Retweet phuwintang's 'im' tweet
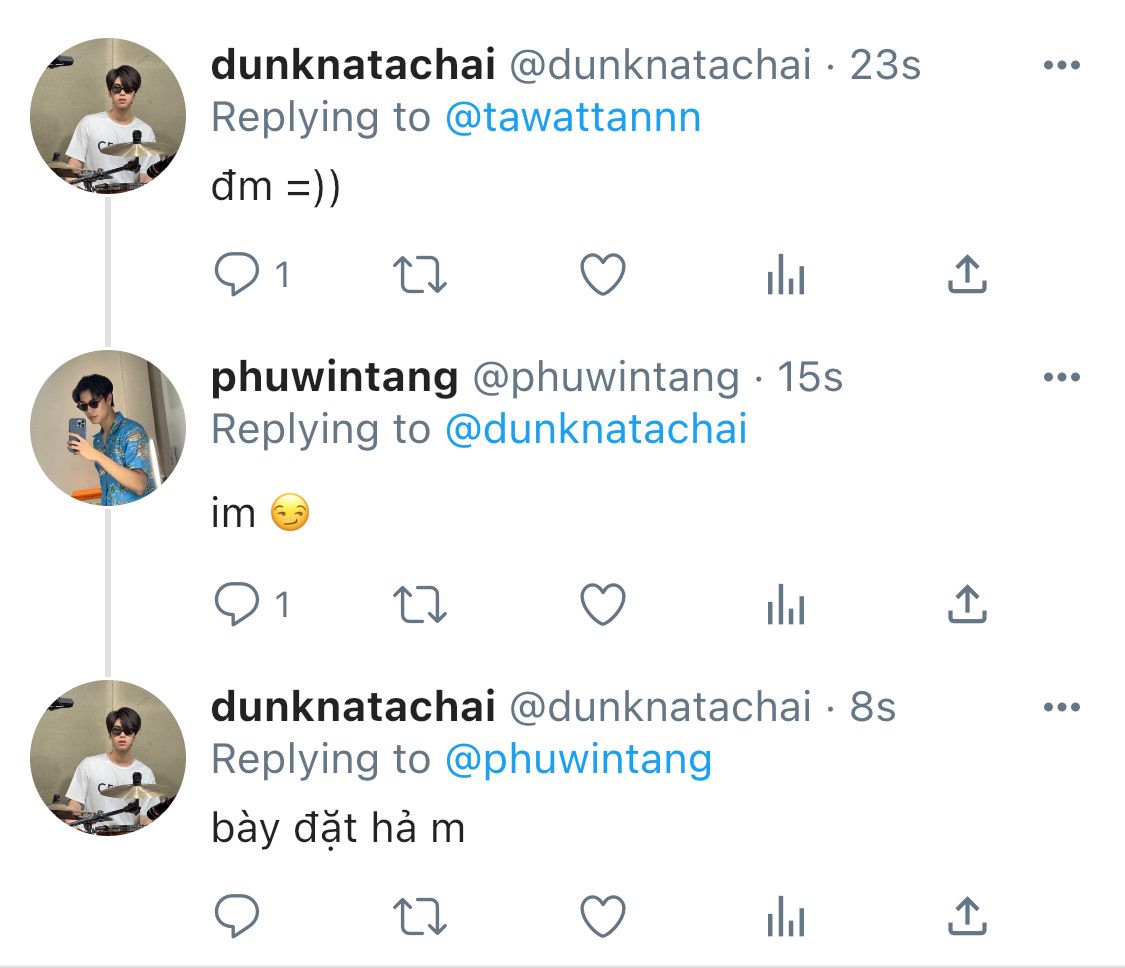The height and width of the screenshot is (968, 1125). pyautogui.click(x=421, y=605)
